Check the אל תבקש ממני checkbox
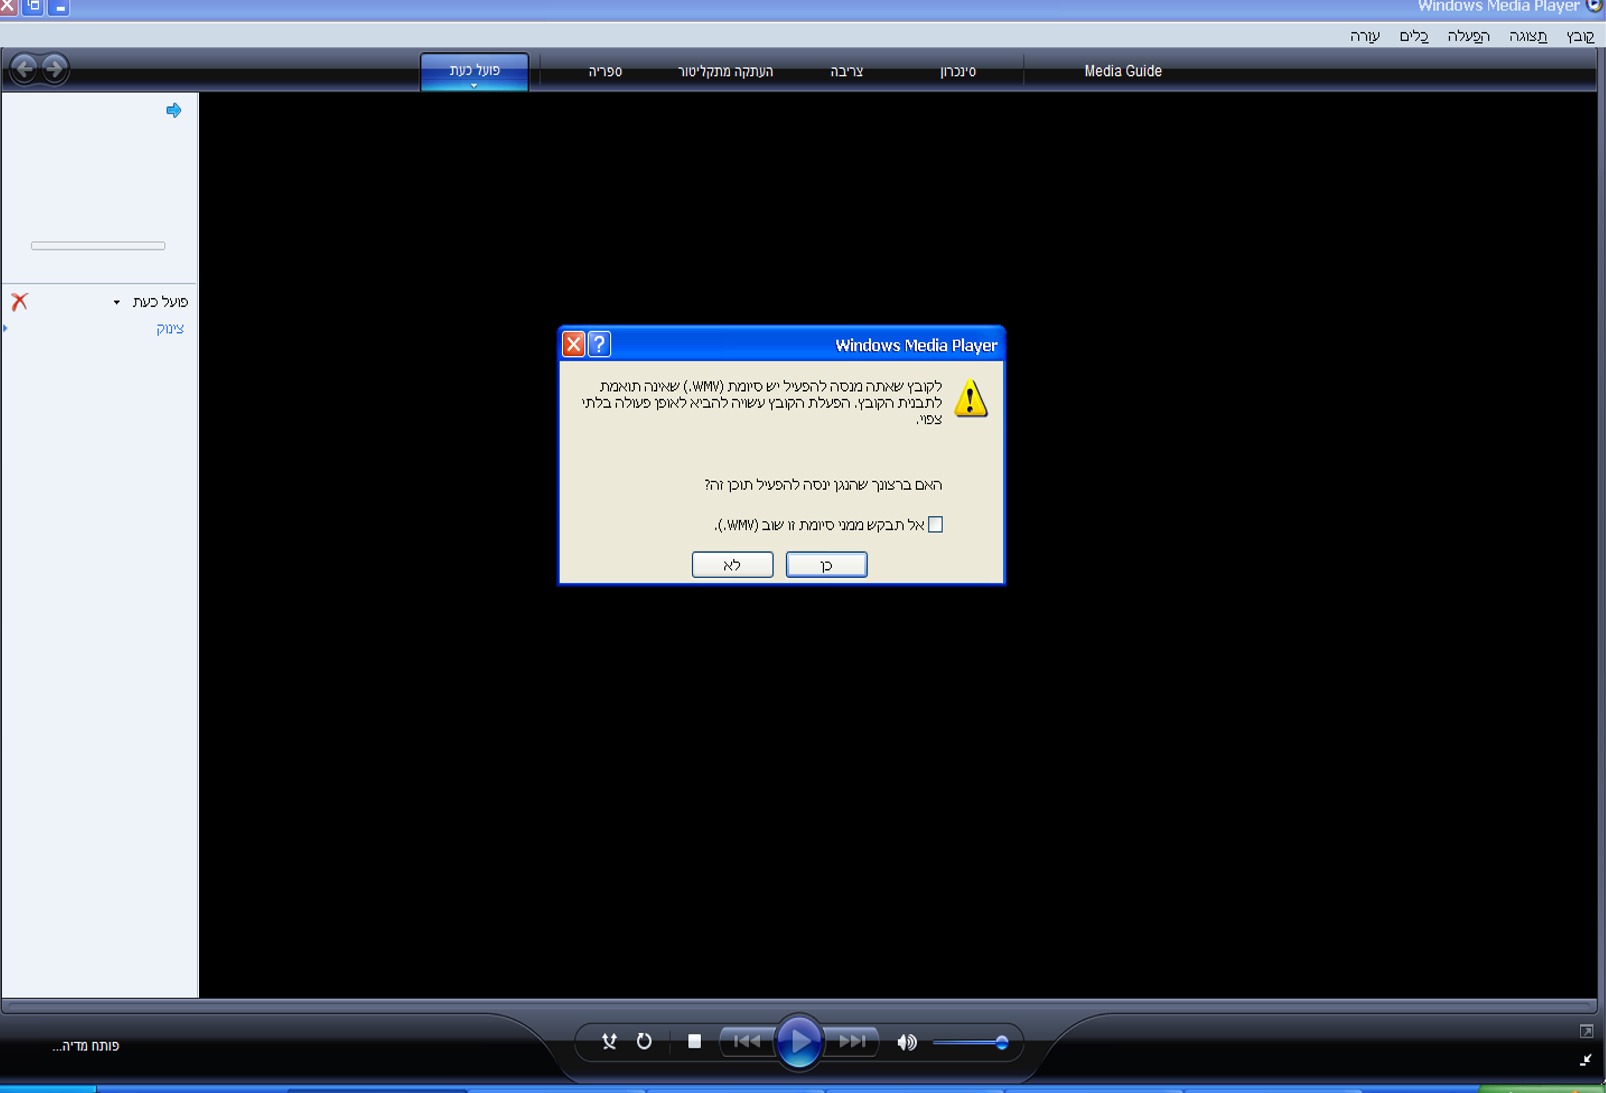 (x=935, y=524)
